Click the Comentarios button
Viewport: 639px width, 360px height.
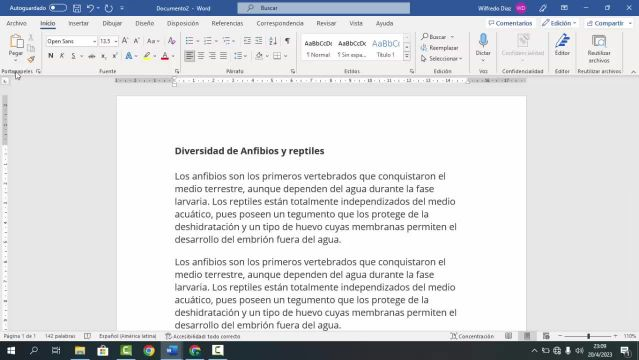510,23
